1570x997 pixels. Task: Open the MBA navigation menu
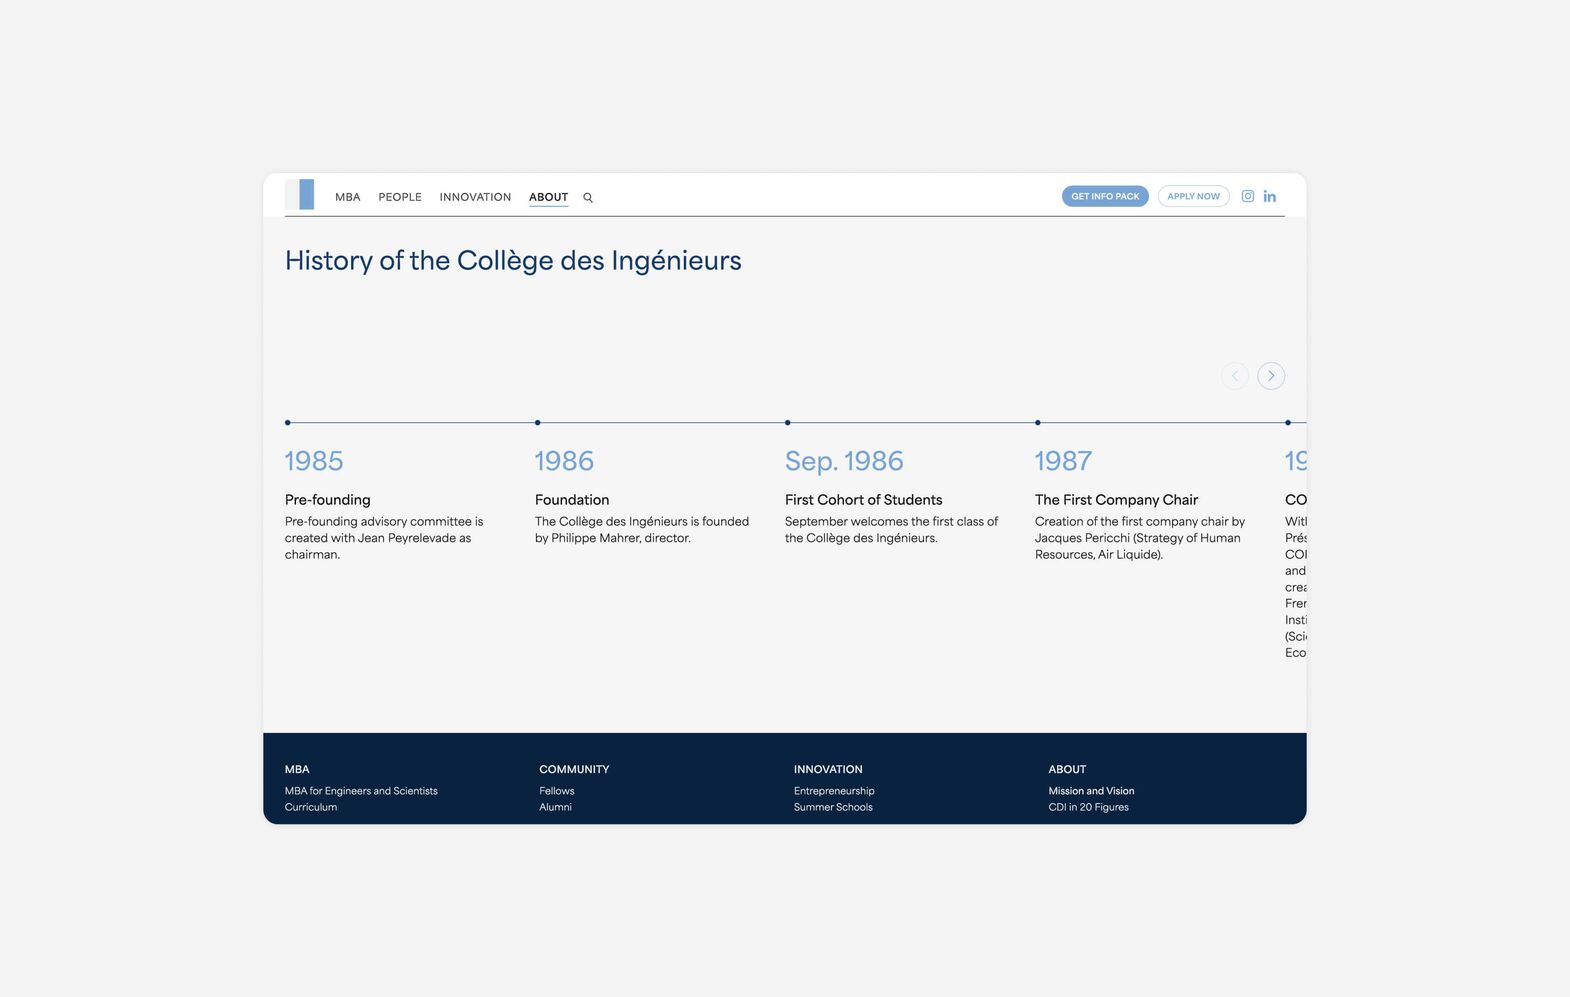coord(347,197)
